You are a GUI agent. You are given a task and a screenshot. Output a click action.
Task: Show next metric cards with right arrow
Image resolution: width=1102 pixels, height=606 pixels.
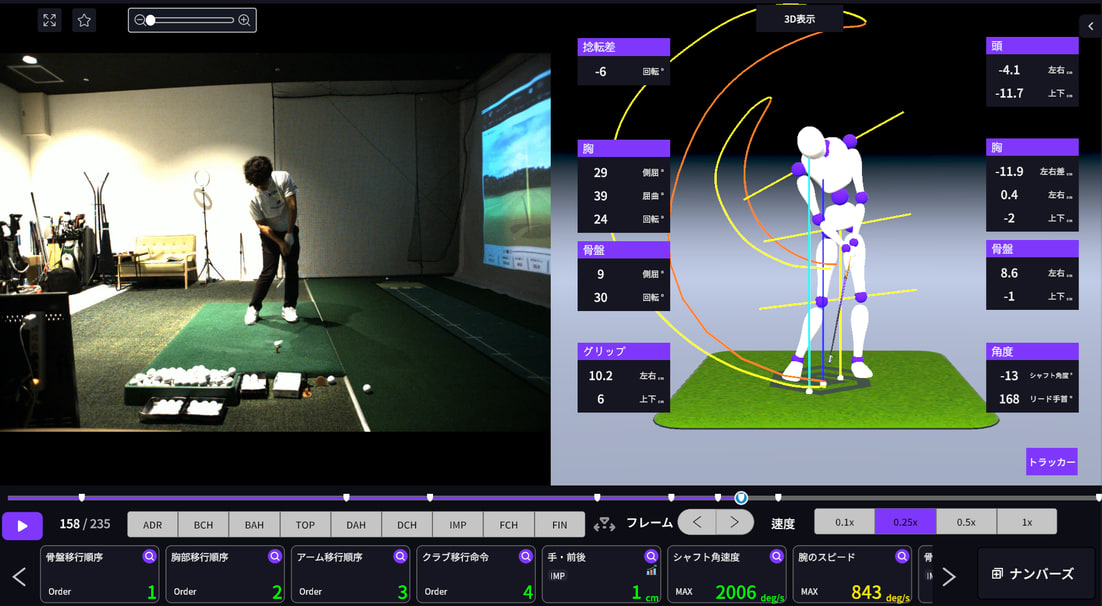[949, 577]
